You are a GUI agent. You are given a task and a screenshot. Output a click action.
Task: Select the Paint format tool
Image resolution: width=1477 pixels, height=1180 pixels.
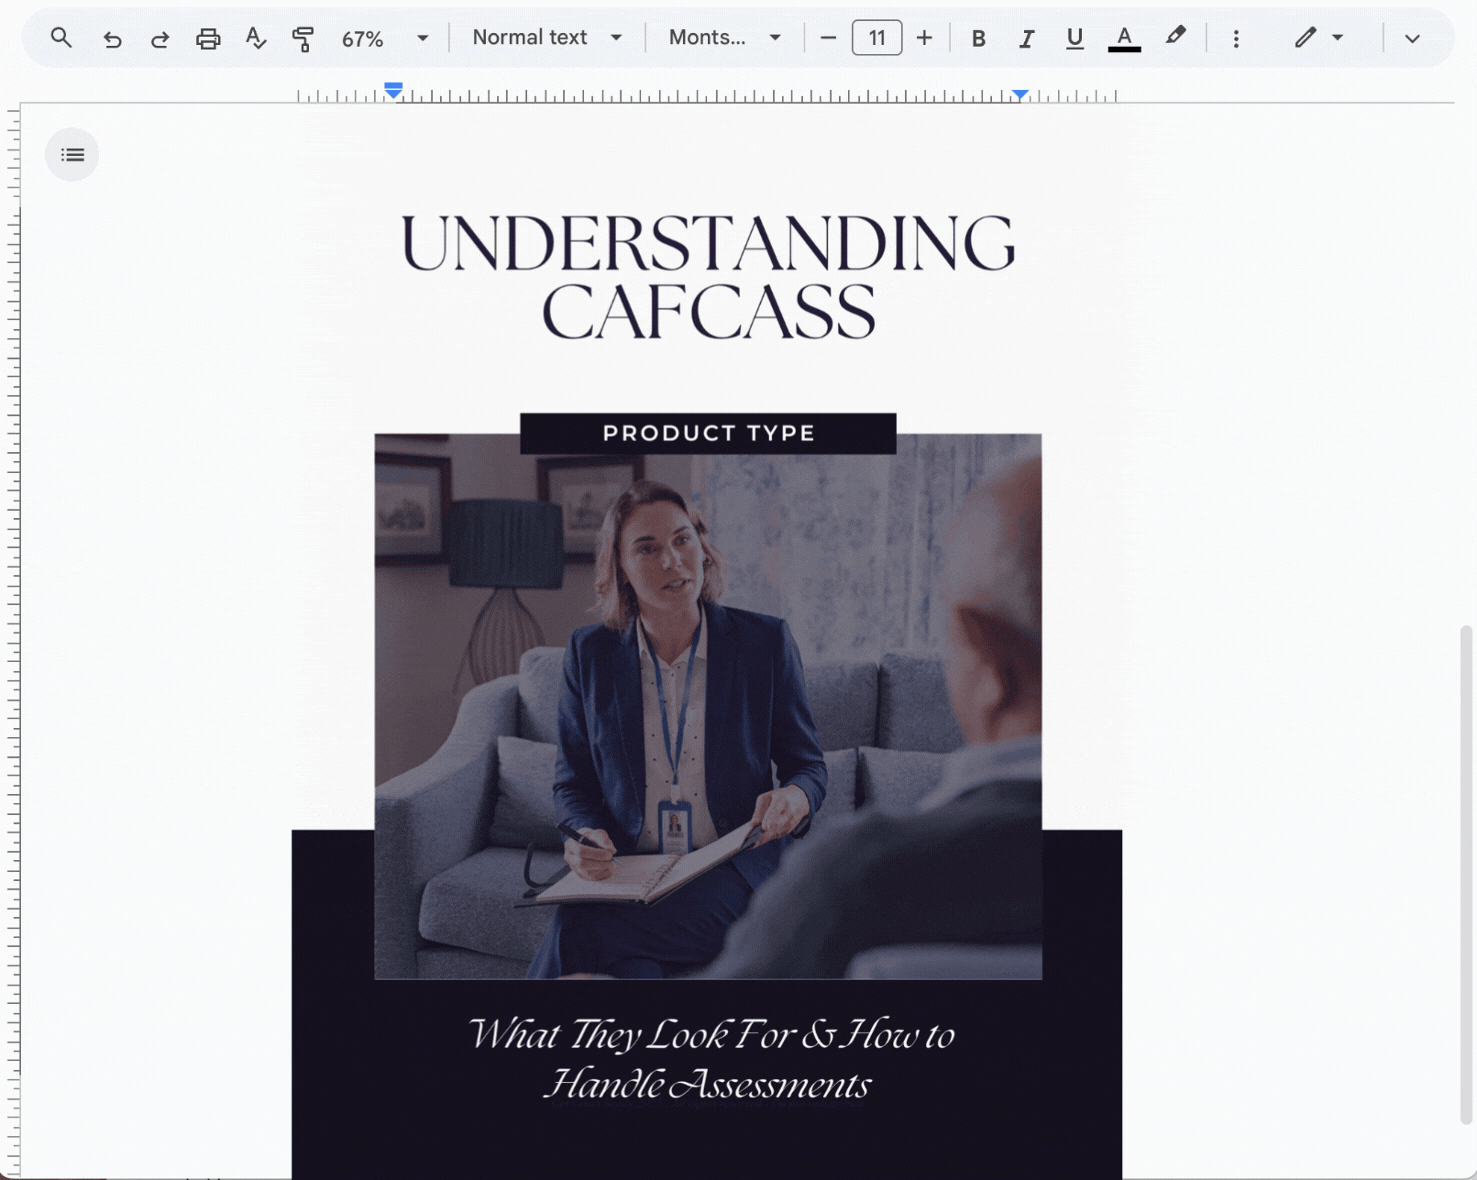pos(303,37)
